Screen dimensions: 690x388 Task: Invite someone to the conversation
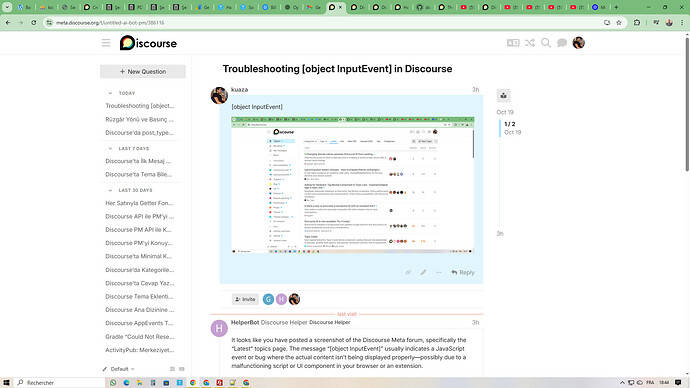pos(245,299)
